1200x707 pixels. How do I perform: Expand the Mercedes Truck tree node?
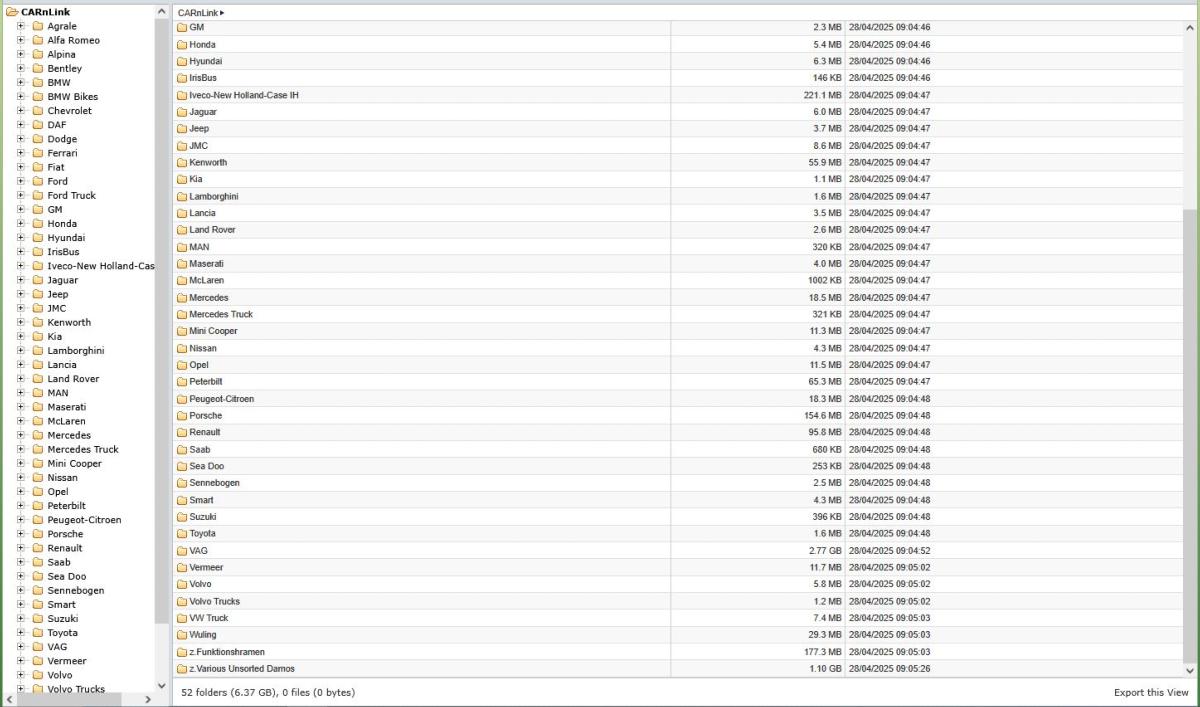[21, 449]
